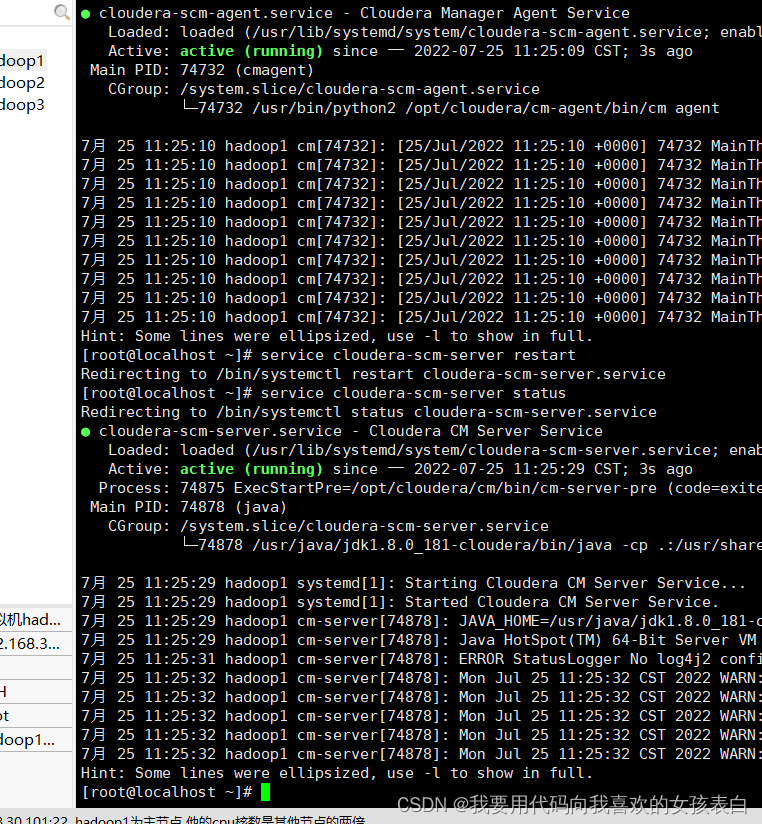The width and height of the screenshot is (762, 824).
Task: Click the 'JAVA_HOME=/usr/java/jdk1.8.0_181' log line
Action: pyautogui.click(x=421, y=621)
